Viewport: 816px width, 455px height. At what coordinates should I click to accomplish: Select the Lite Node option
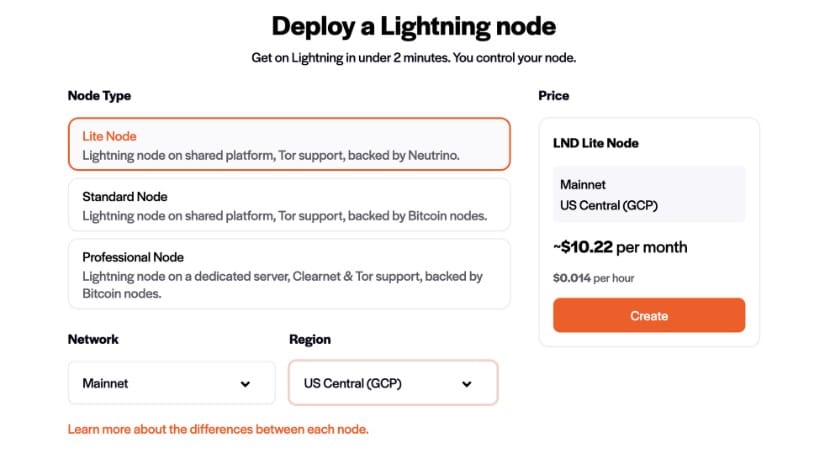click(x=289, y=145)
